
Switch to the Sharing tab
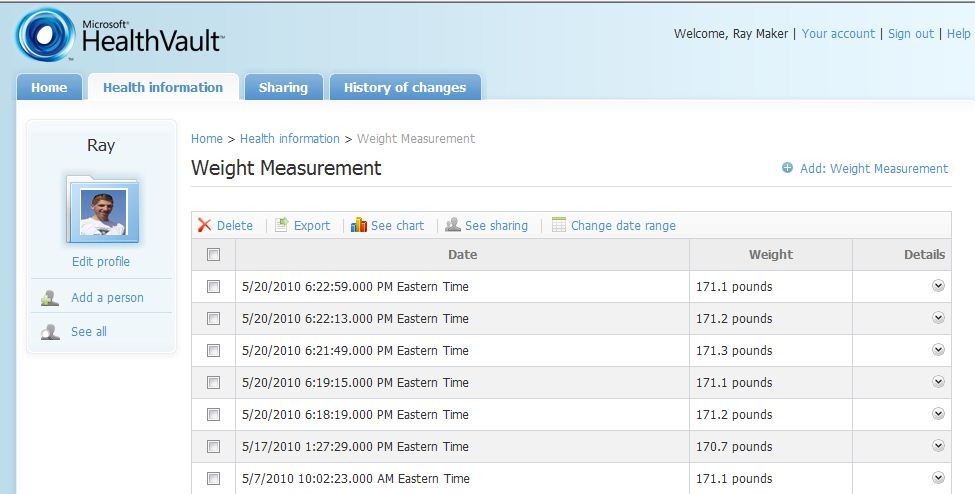pyautogui.click(x=284, y=87)
